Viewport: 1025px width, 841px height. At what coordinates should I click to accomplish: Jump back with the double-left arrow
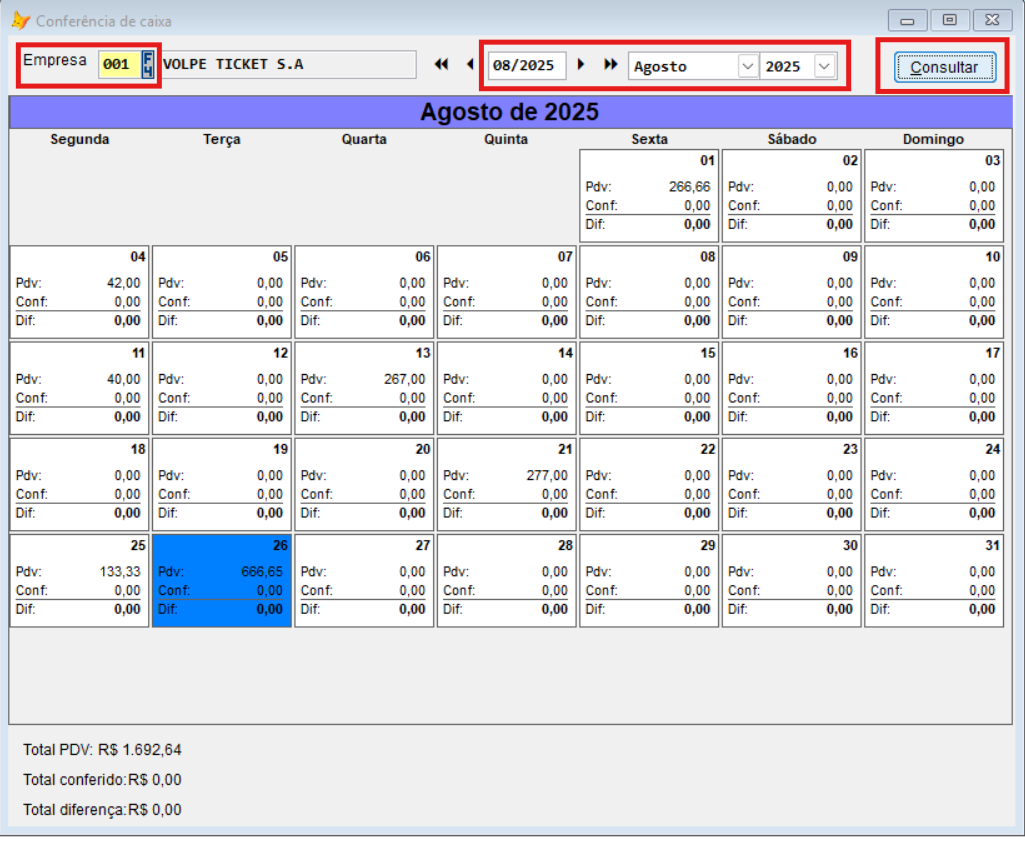(441, 65)
